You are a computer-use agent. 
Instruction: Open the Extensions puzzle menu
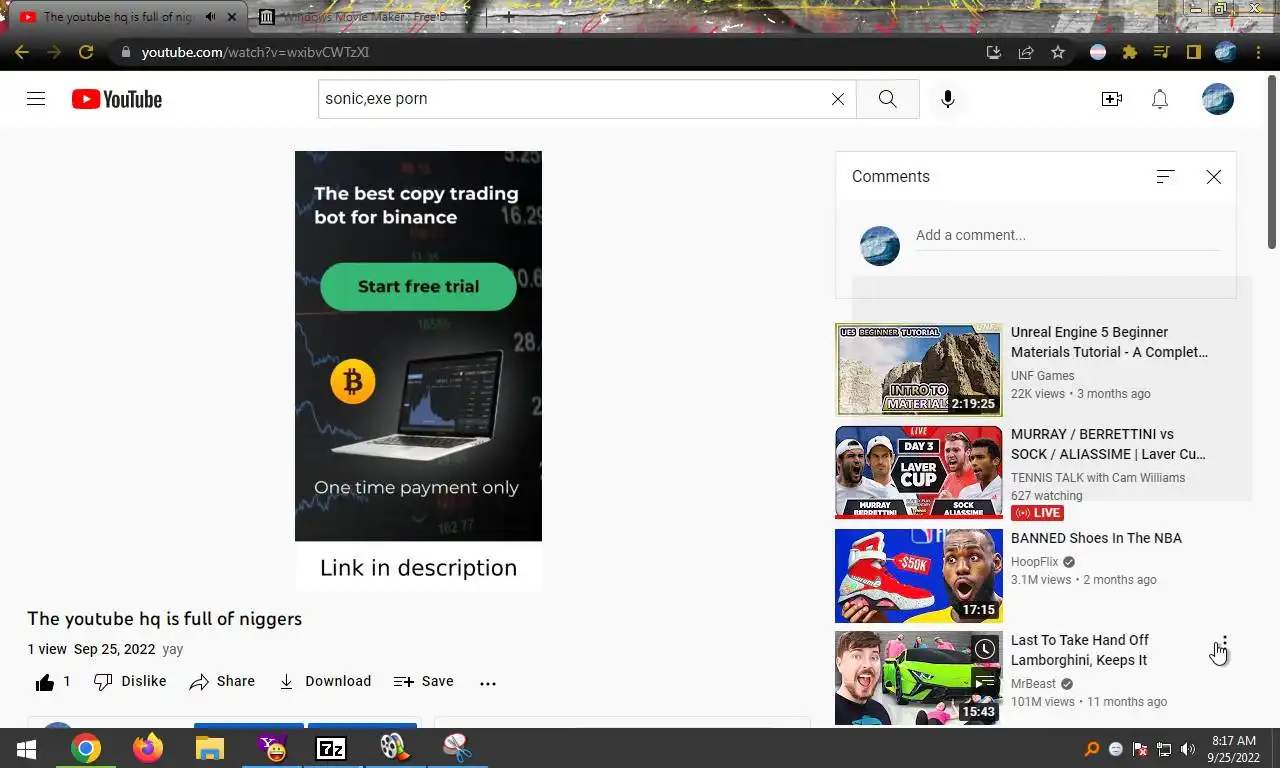1130,52
